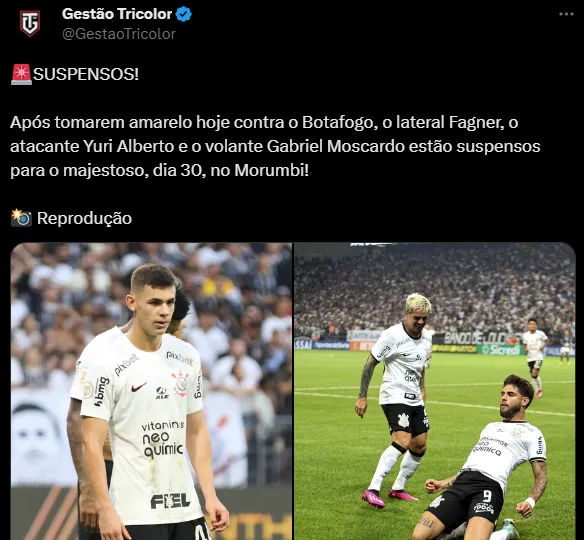Viewport: 584px width, 540px height.
Task: Click the camera flash emoji near Reprodução
Action: (x=21, y=218)
